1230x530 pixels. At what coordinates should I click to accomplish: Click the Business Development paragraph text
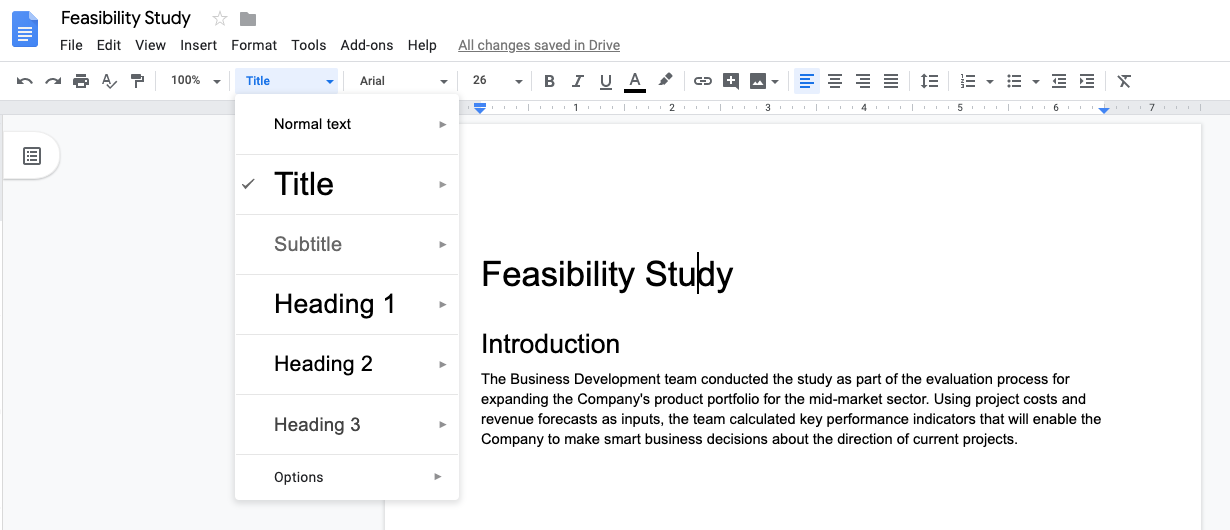coord(791,409)
